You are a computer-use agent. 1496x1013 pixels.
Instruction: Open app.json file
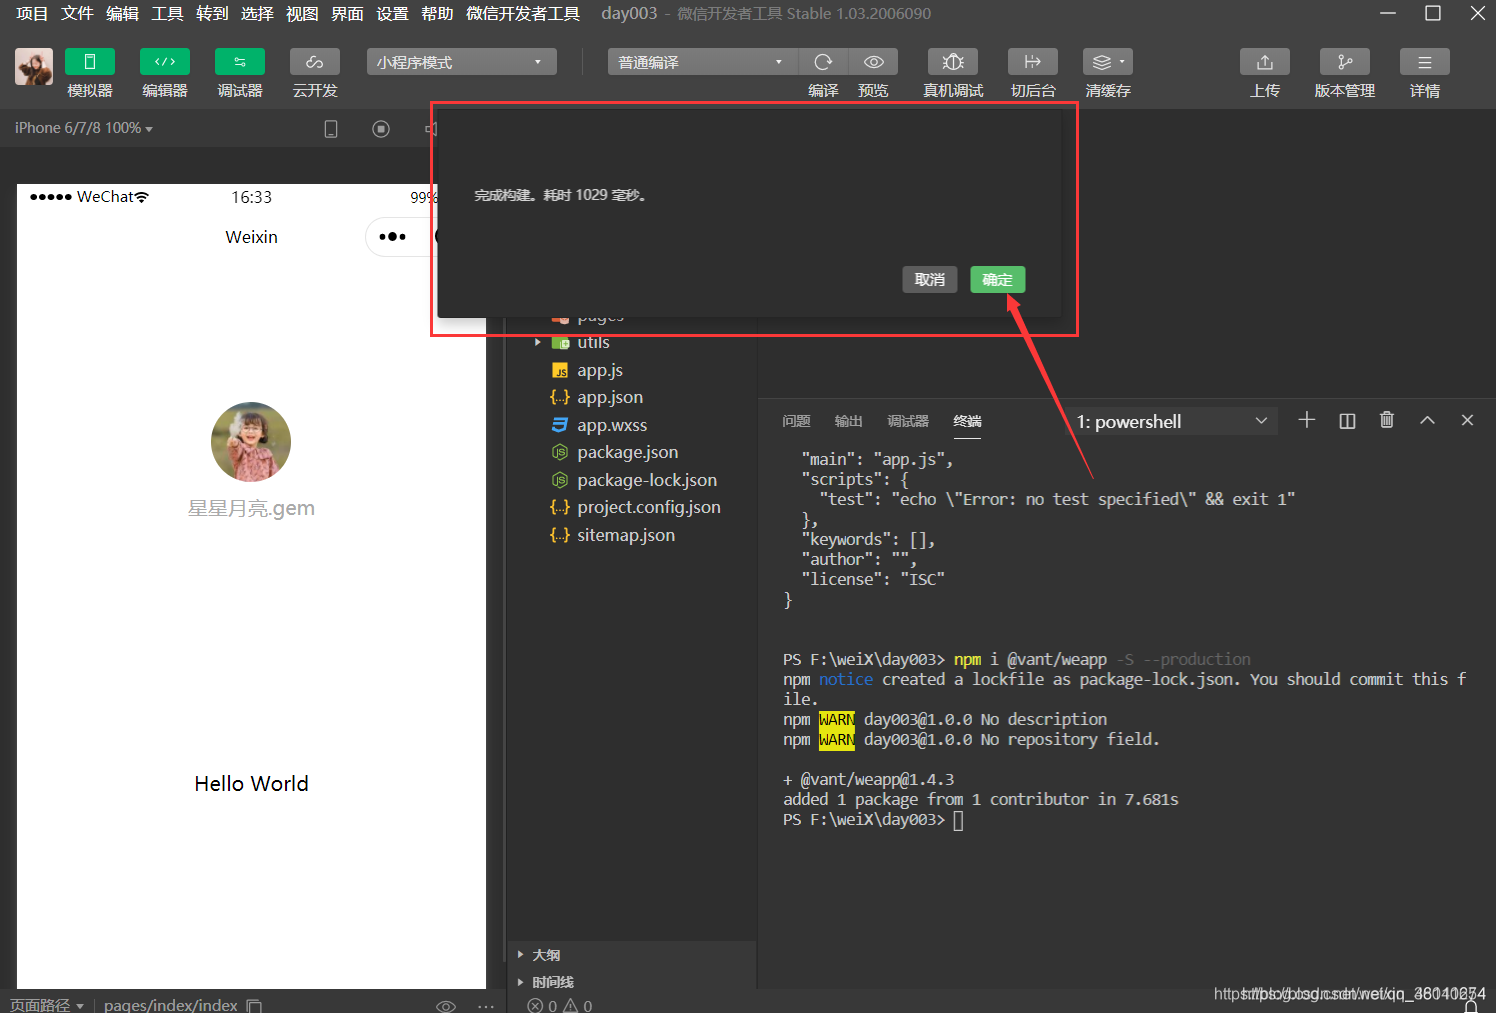click(x=610, y=397)
